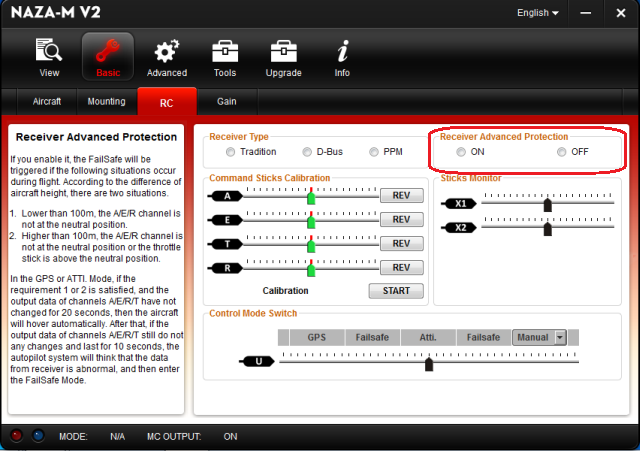Click the GPS mode segment

coord(317,338)
